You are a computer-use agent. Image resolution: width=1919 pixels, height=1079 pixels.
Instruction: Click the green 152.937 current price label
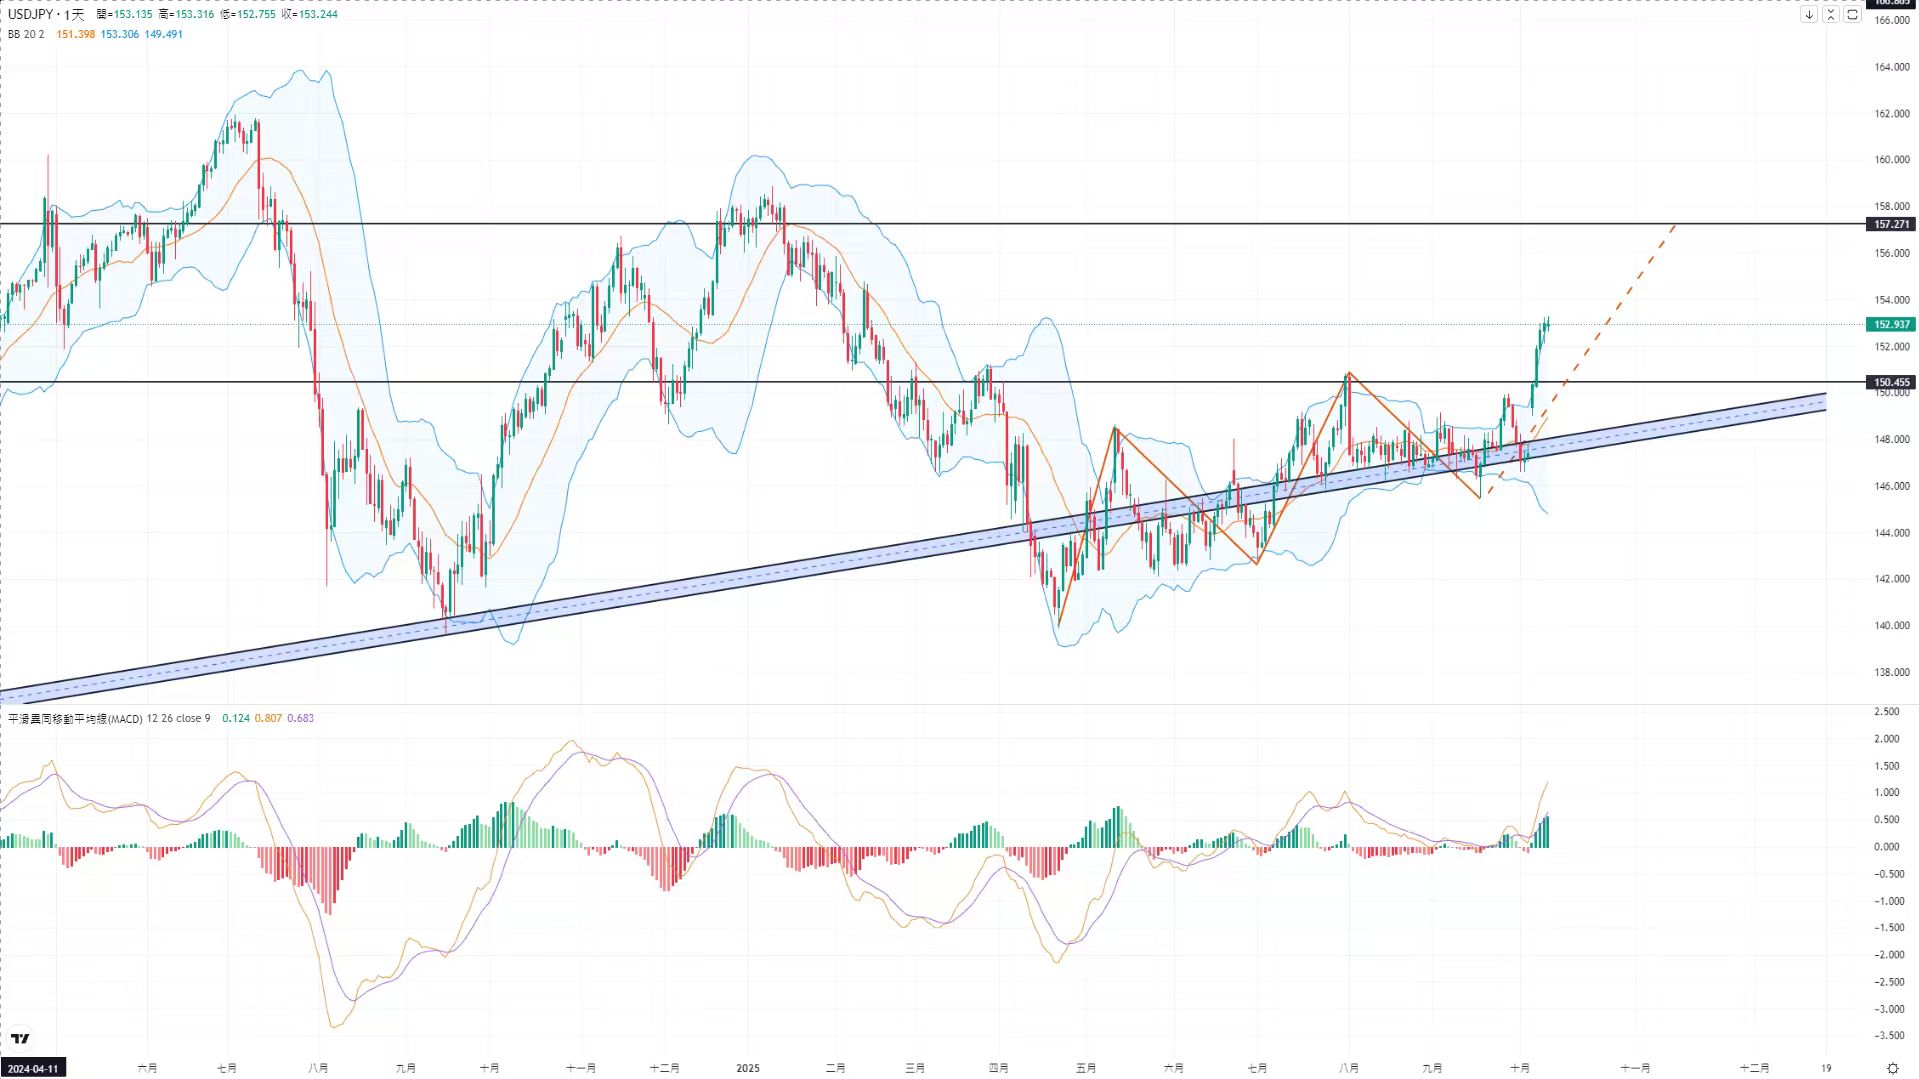[1891, 324]
